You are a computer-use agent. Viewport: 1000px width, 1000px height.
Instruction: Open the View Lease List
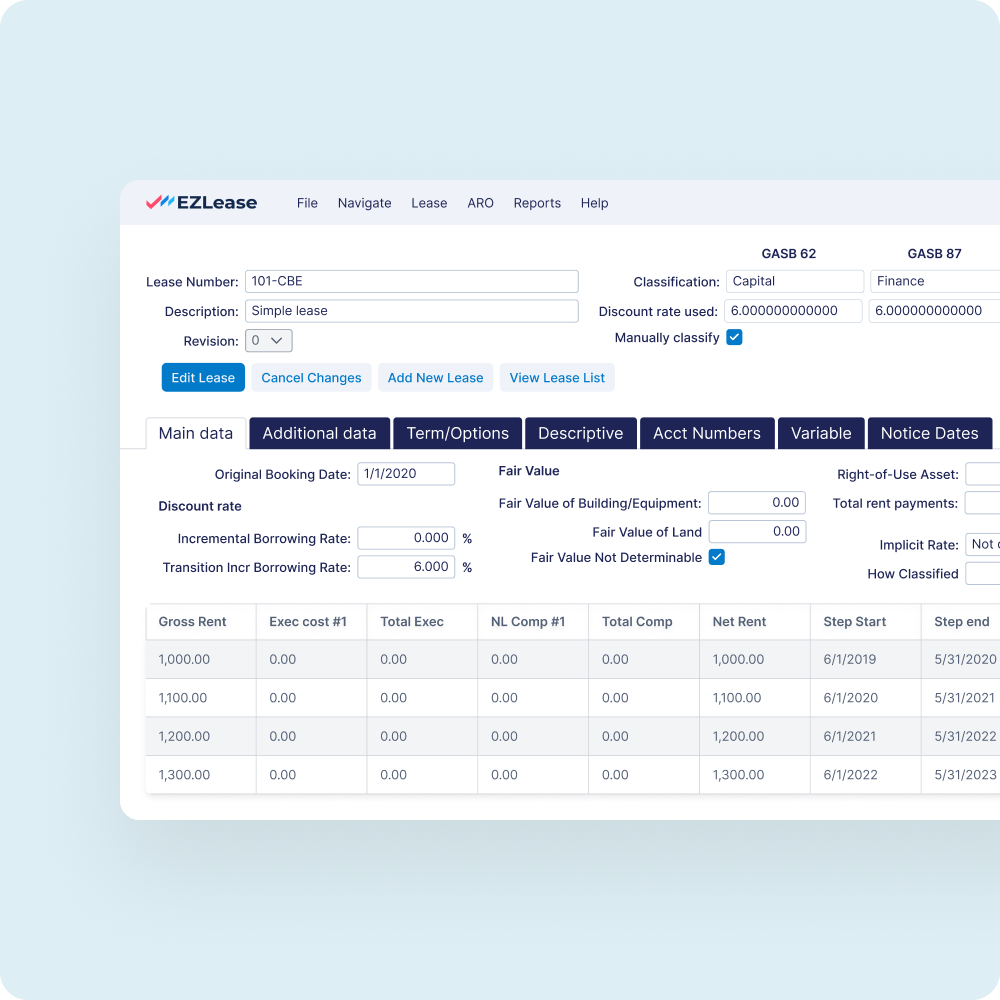[x=557, y=377]
